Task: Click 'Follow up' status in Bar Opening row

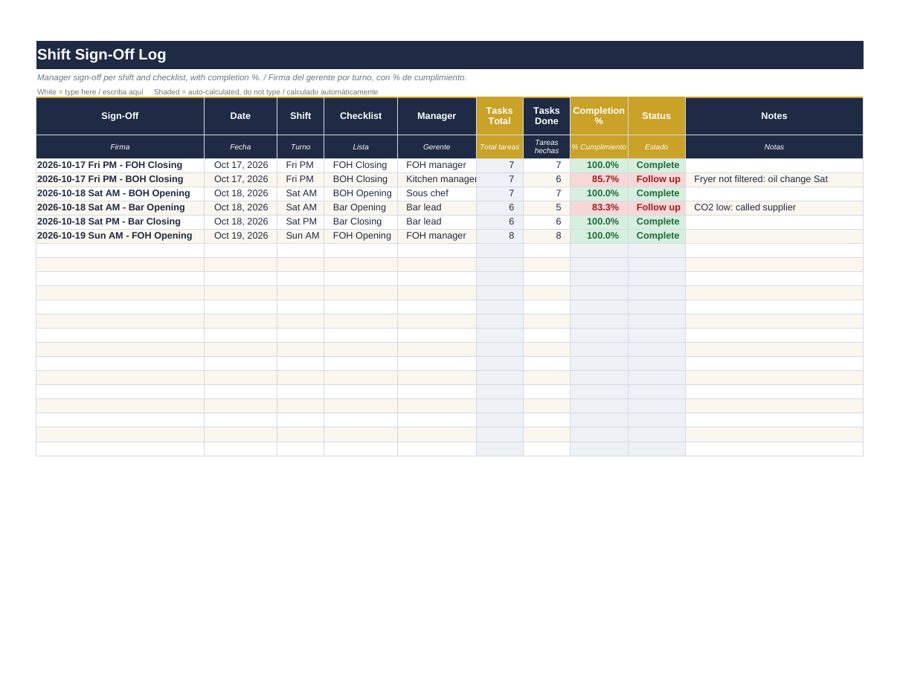Action: click(x=657, y=207)
